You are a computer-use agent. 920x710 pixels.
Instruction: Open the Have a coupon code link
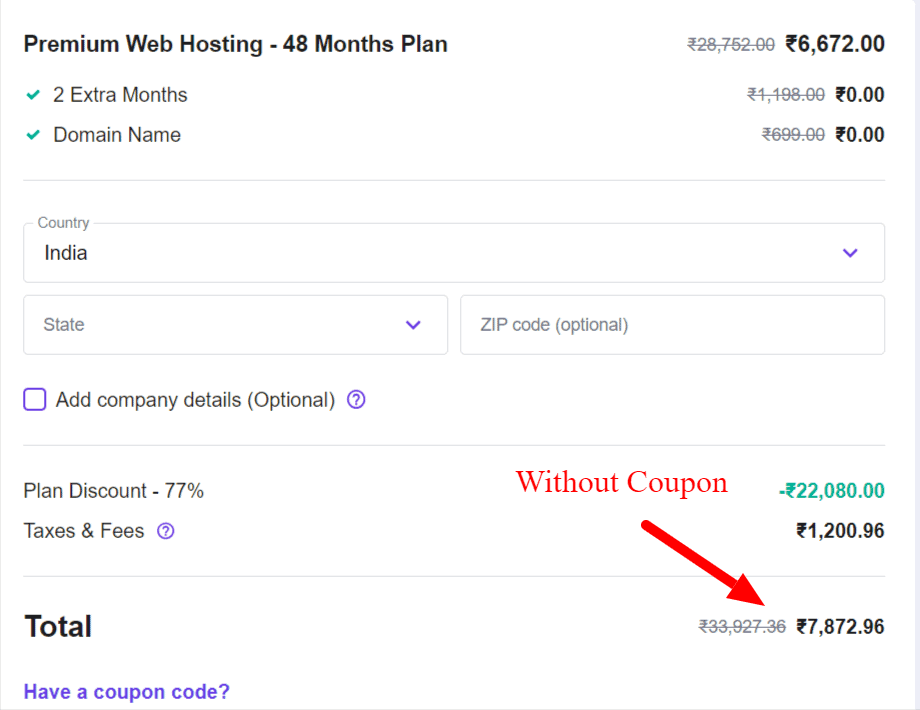pos(126,692)
